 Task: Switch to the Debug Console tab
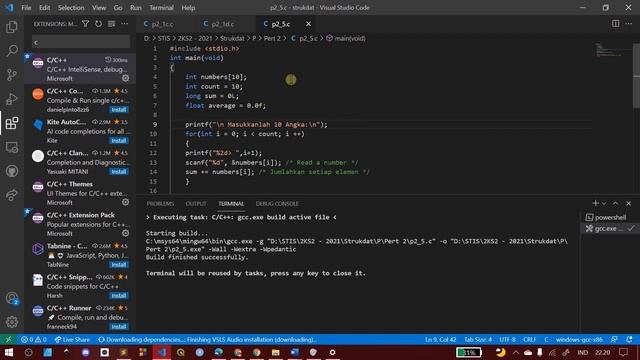point(277,203)
